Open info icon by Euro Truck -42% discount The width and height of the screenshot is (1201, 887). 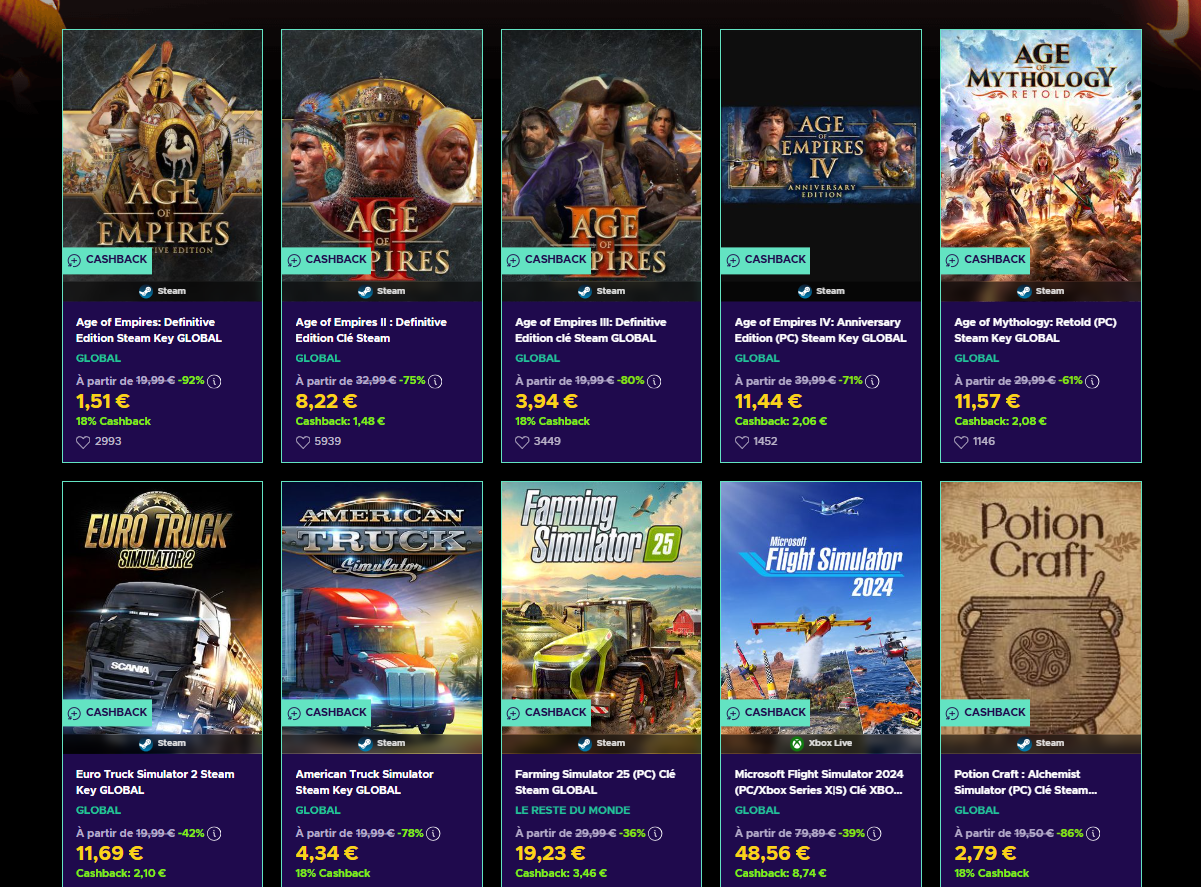(214, 833)
